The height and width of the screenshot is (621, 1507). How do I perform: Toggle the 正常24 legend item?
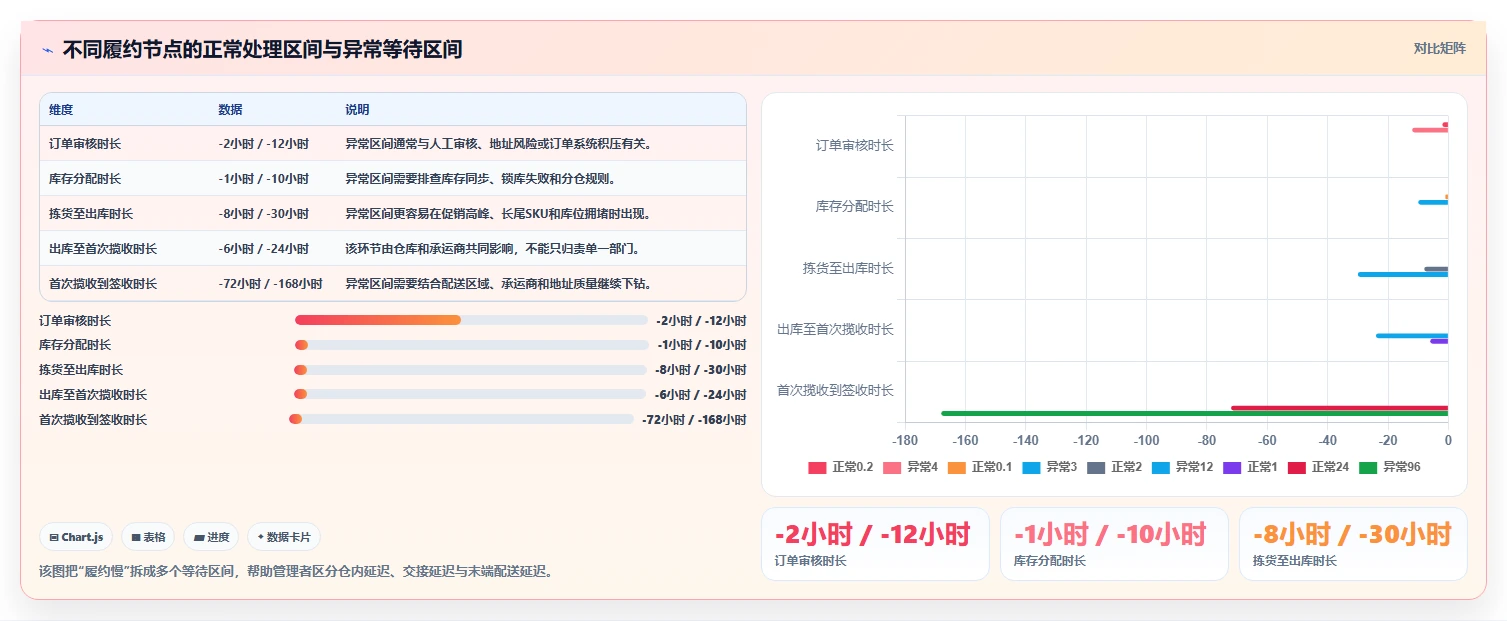point(1318,467)
